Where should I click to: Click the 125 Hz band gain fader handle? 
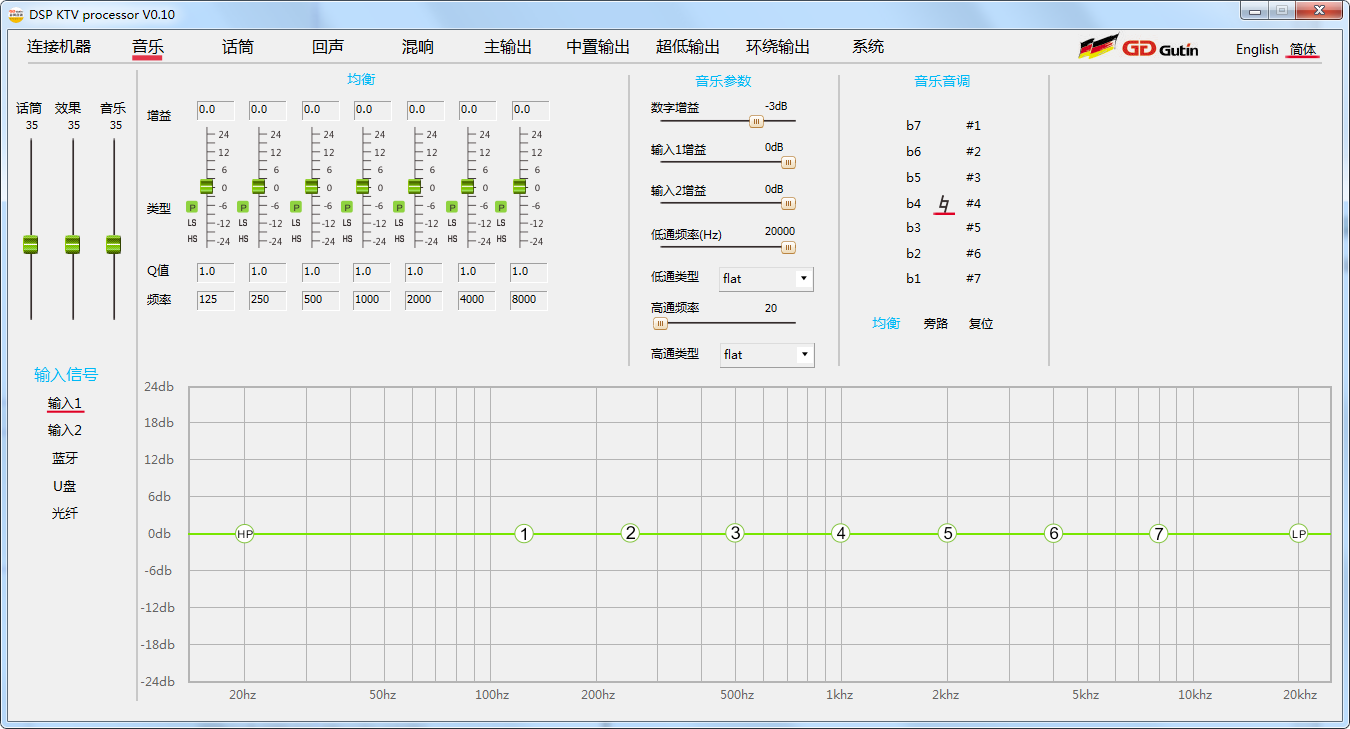[206, 187]
